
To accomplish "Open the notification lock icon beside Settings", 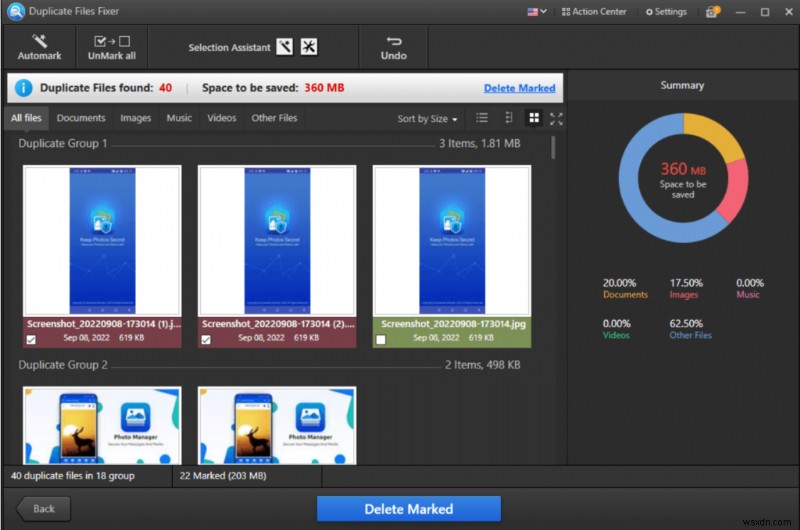I will tap(712, 12).
